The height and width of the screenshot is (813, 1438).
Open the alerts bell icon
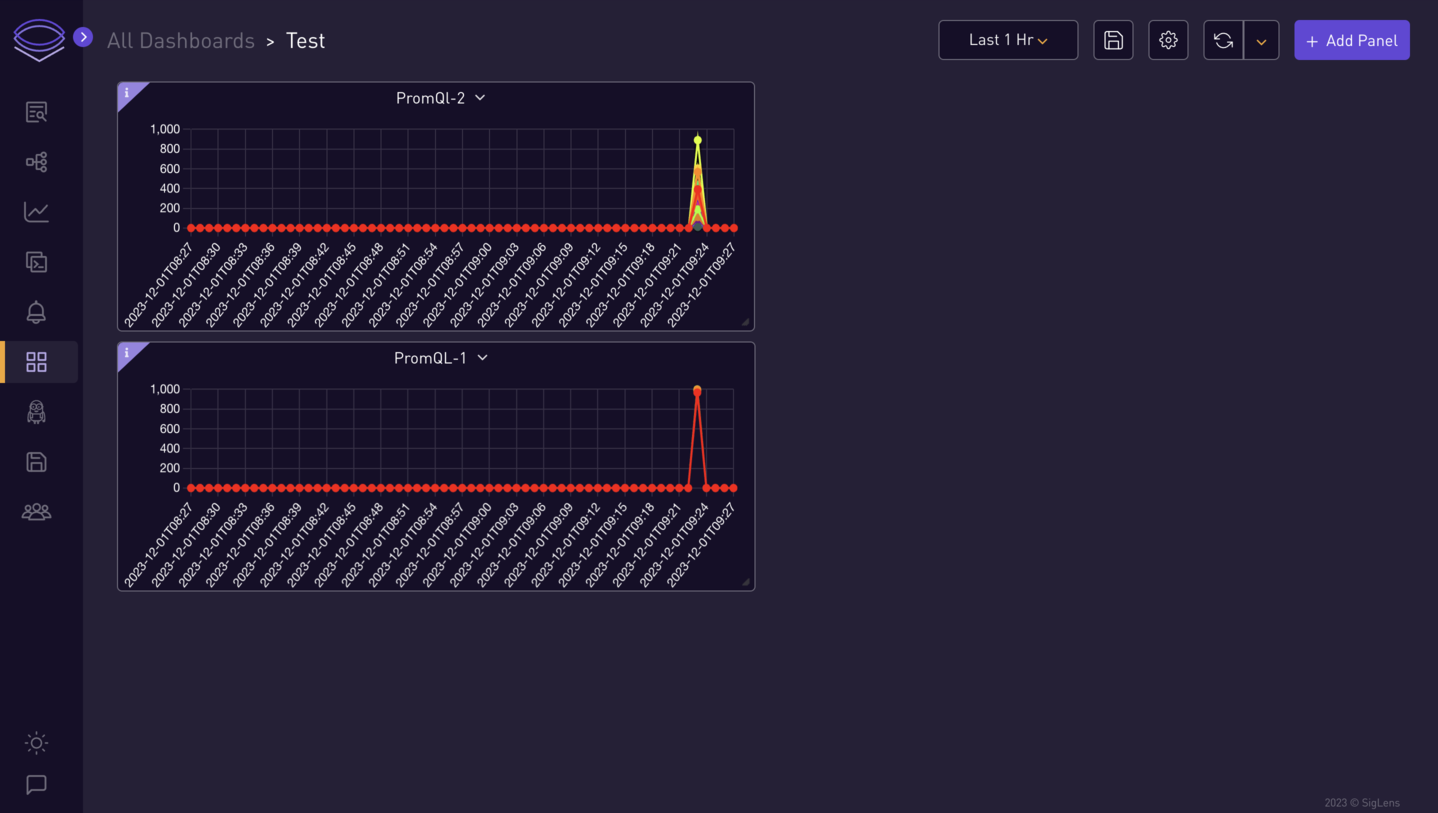(36, 312)
